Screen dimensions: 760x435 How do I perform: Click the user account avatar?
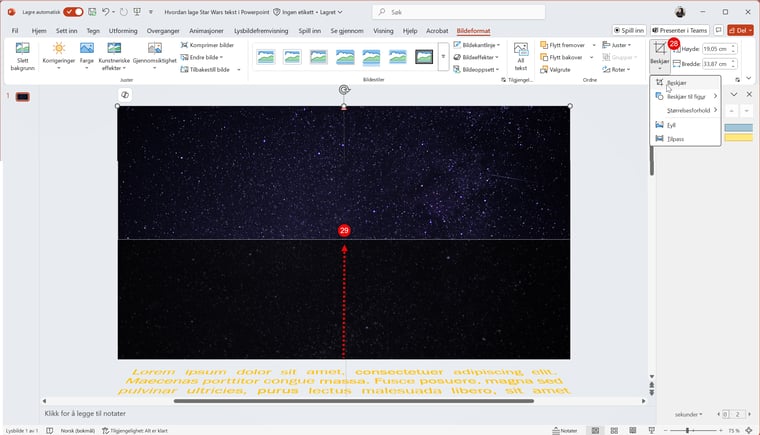(680, 12)
